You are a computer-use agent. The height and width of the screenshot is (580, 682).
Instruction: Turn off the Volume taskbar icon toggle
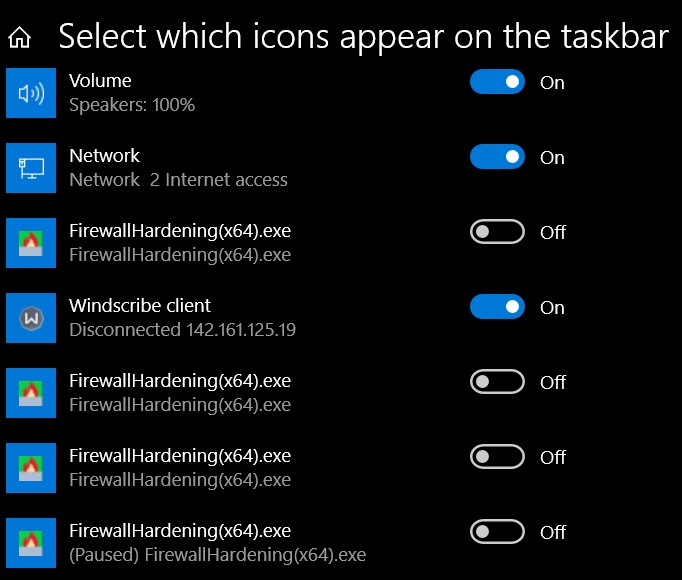(497, 82)
